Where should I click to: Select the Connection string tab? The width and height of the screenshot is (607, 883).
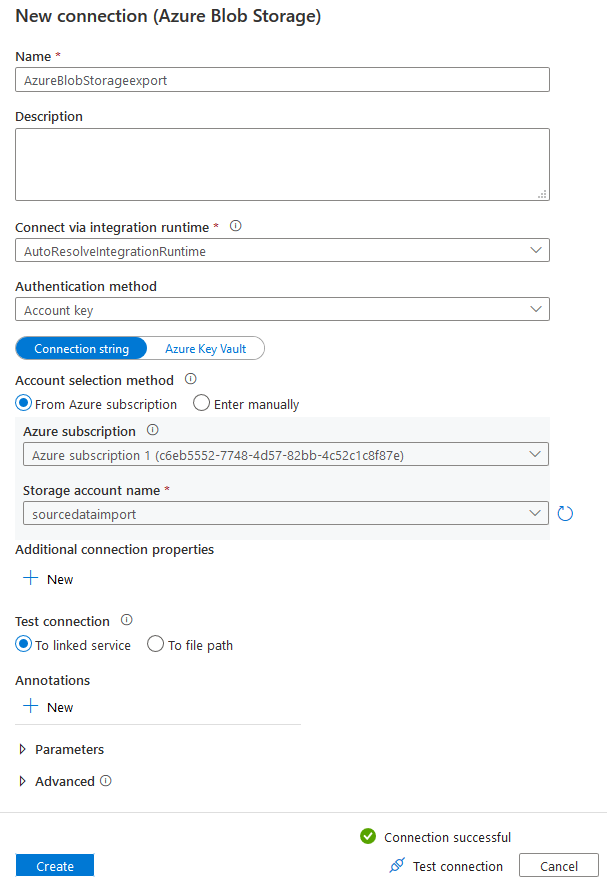[81, 349]
